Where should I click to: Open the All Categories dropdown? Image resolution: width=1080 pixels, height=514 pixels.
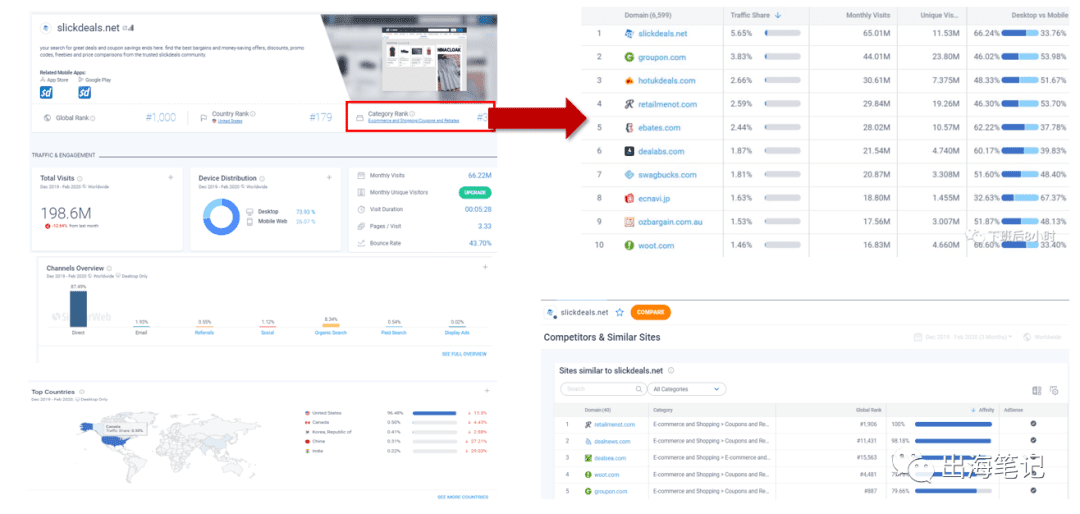pos(687,389)
